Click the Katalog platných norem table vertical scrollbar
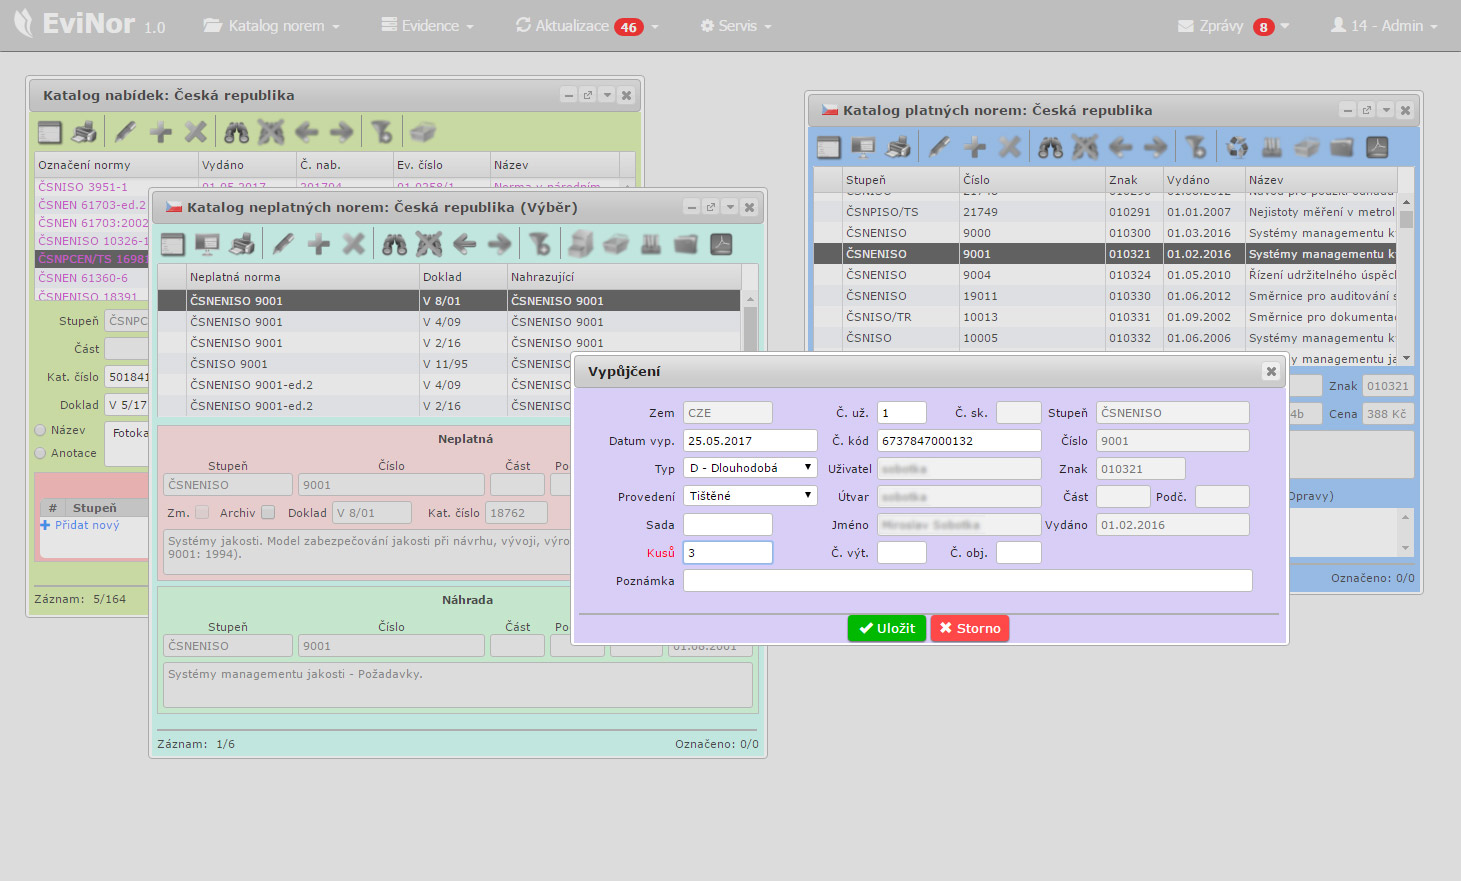The width and height of the screenshot is (1461, 881). 1406,280
